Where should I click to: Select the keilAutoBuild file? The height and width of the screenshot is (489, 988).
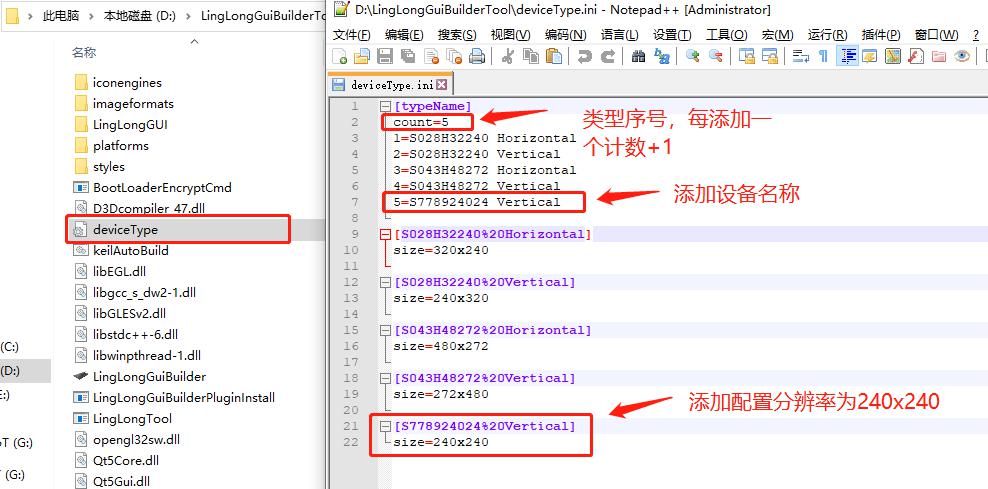tap(130, 250)
